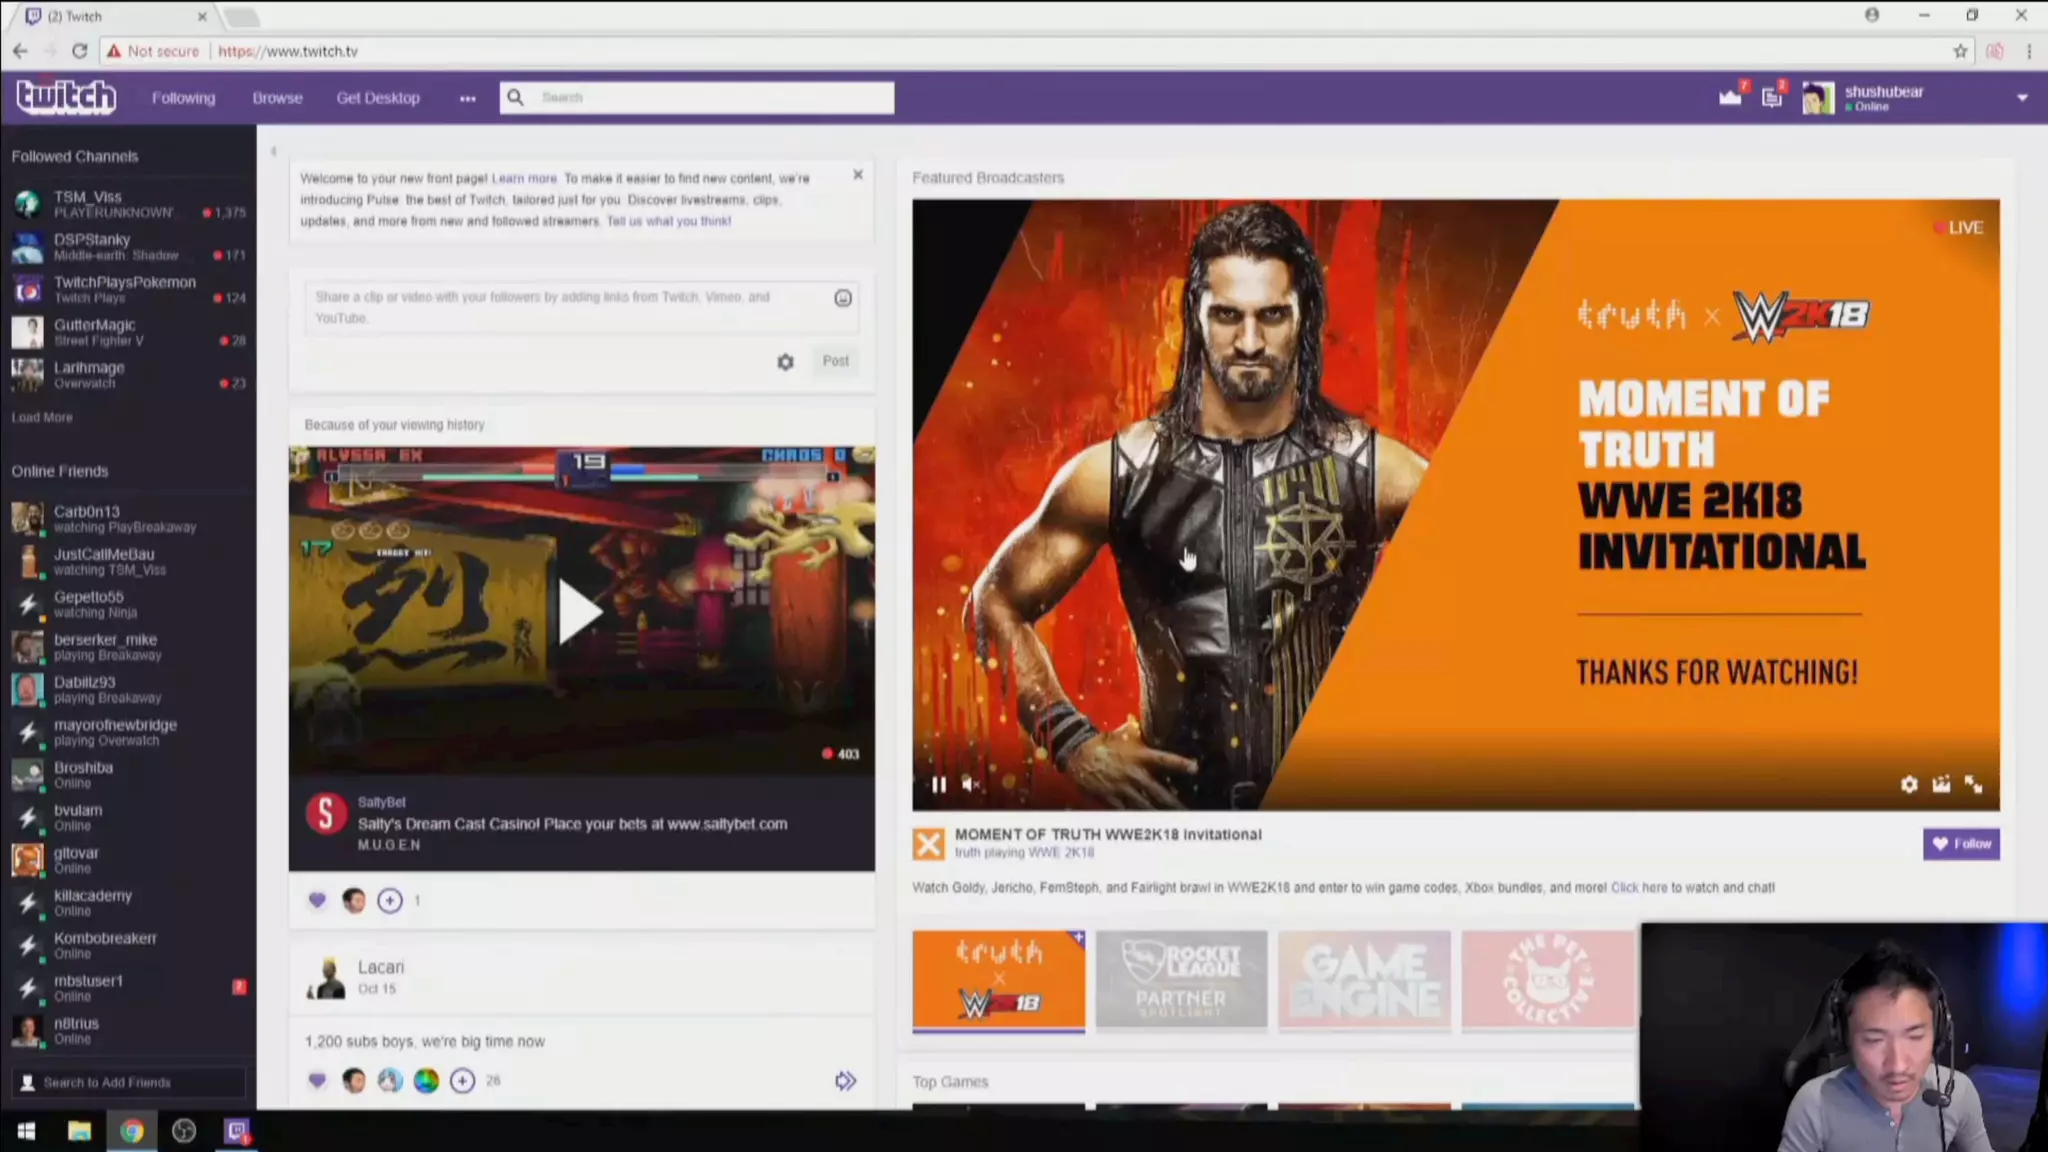Pause the featured WWE 2K18 stream
Image resolution: width=2048 pixels, height=1152 pixels.
(x=938, y=785)
